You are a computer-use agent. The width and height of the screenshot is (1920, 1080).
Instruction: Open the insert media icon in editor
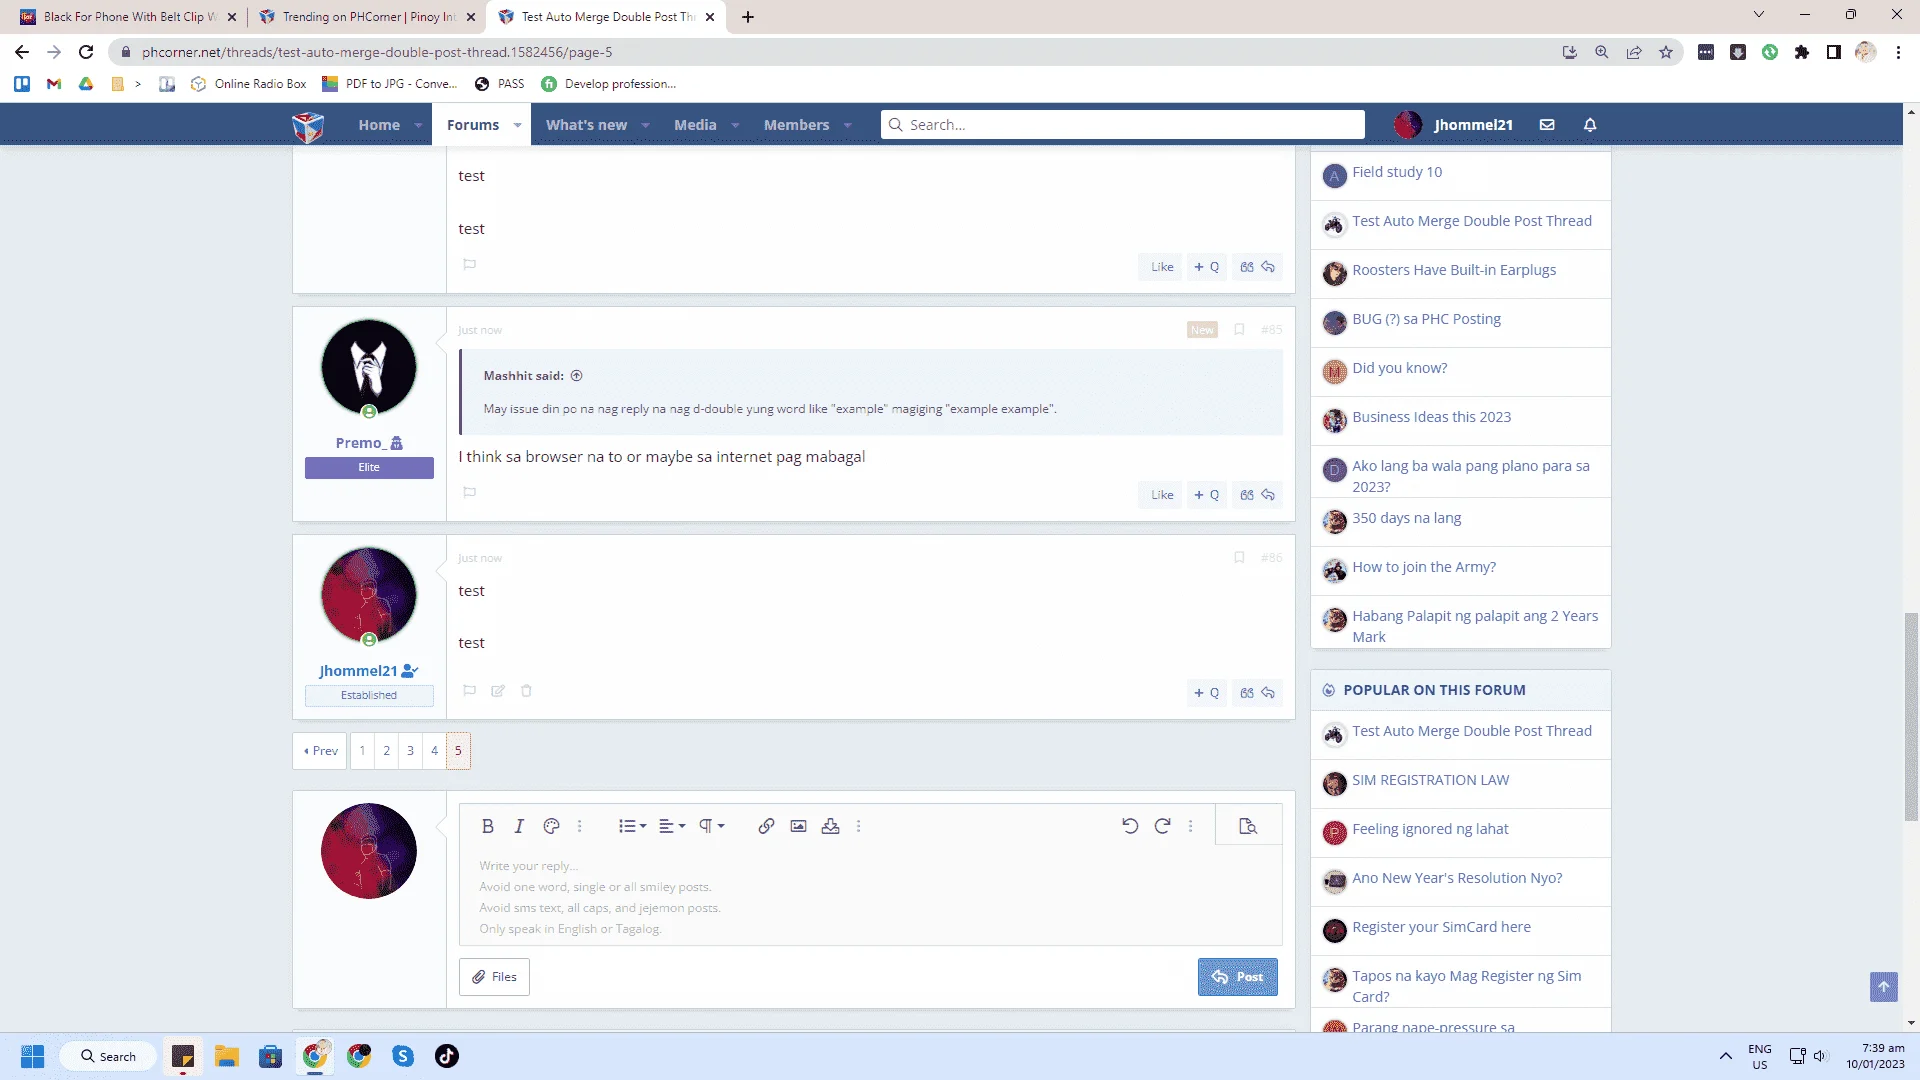[830, 826]
